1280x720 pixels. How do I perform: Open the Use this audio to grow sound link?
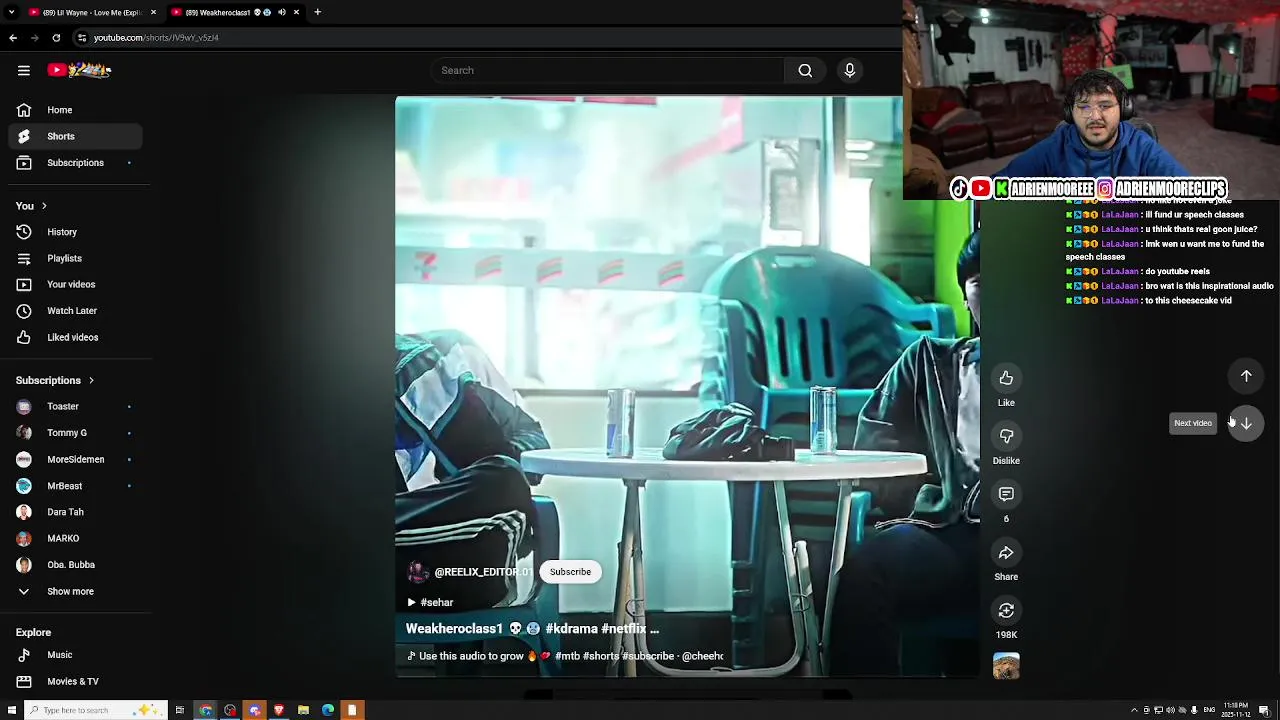point(565,656)
